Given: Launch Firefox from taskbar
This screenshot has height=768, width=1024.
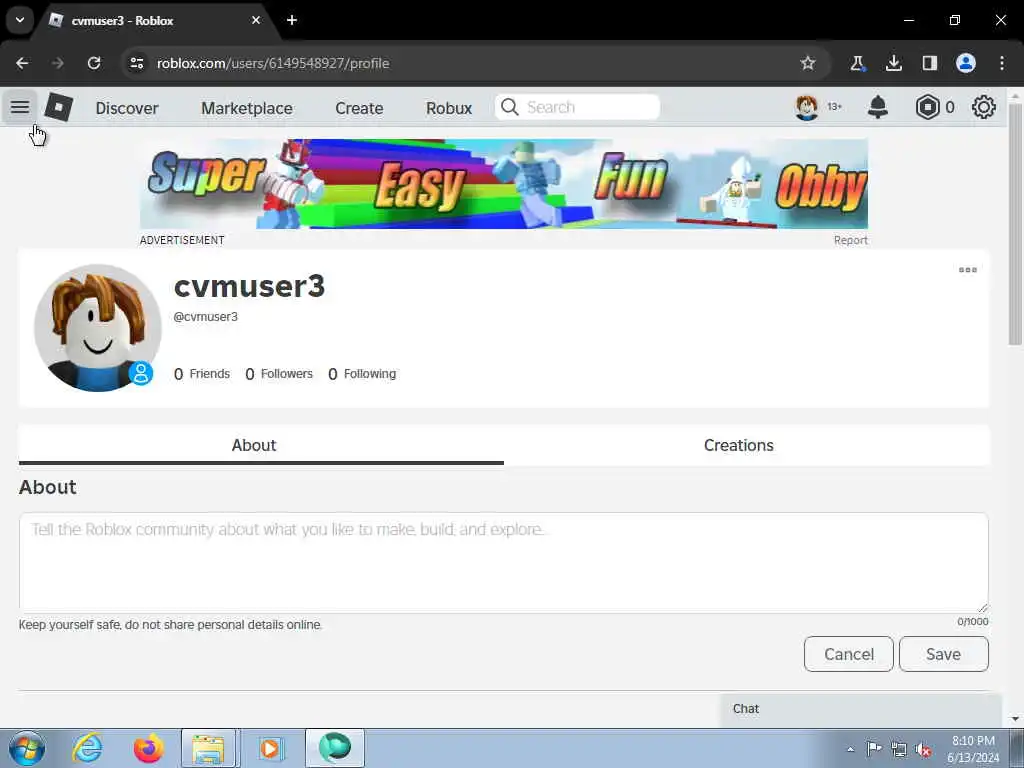Looking at the screenshot, I should coord(148,748).
